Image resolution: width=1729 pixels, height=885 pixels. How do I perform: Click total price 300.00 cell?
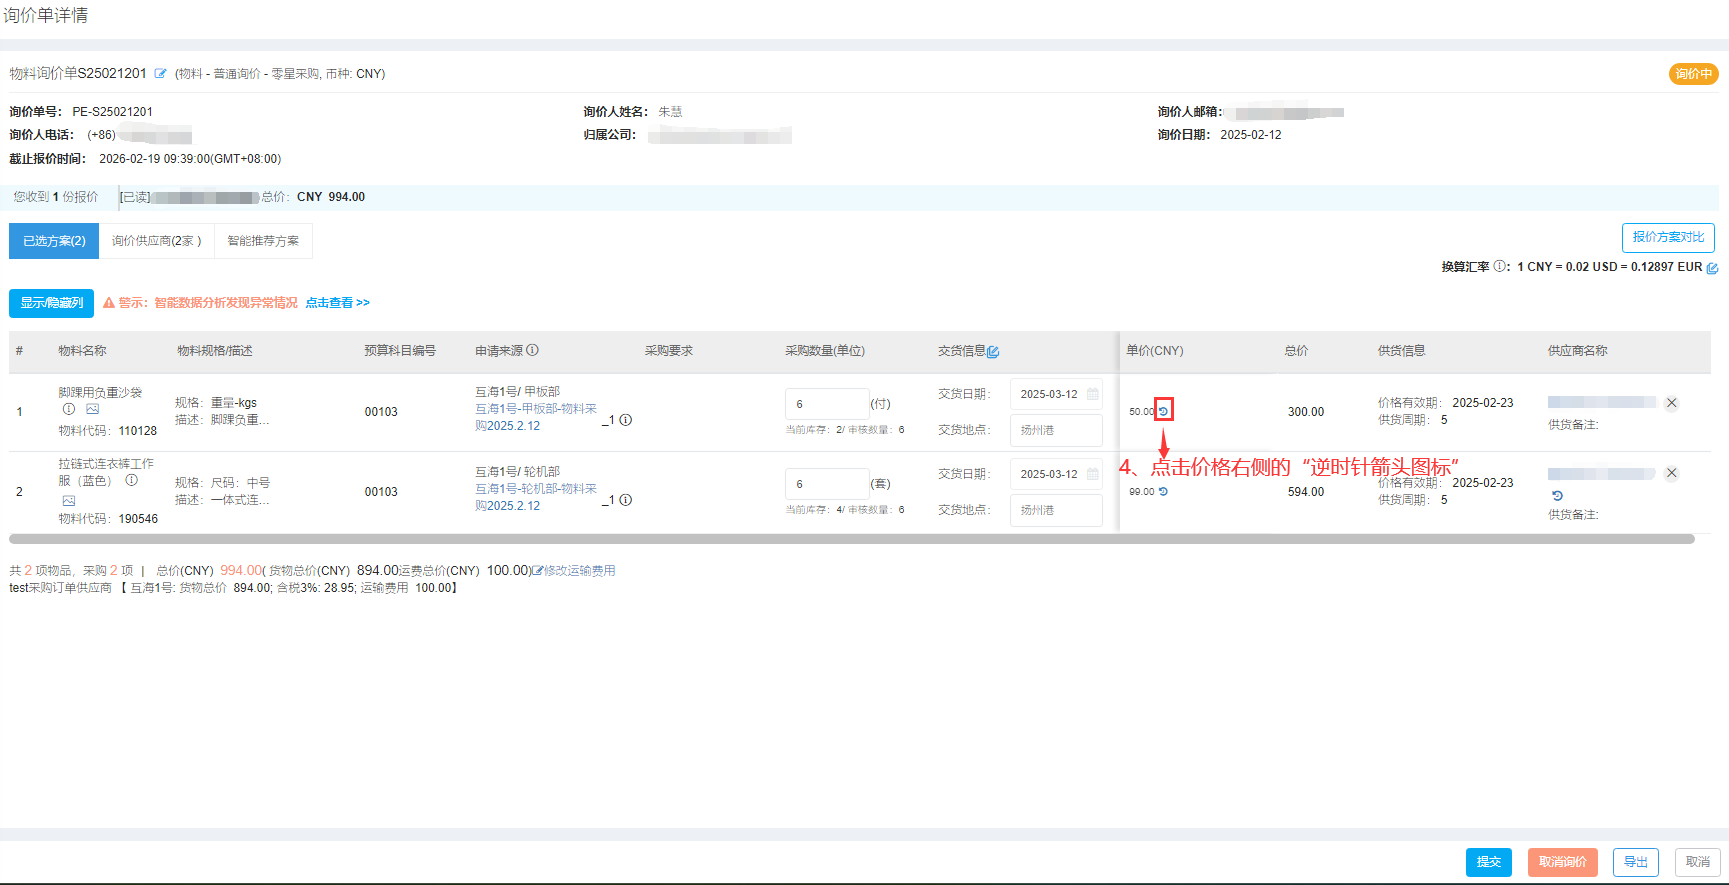1306,412
